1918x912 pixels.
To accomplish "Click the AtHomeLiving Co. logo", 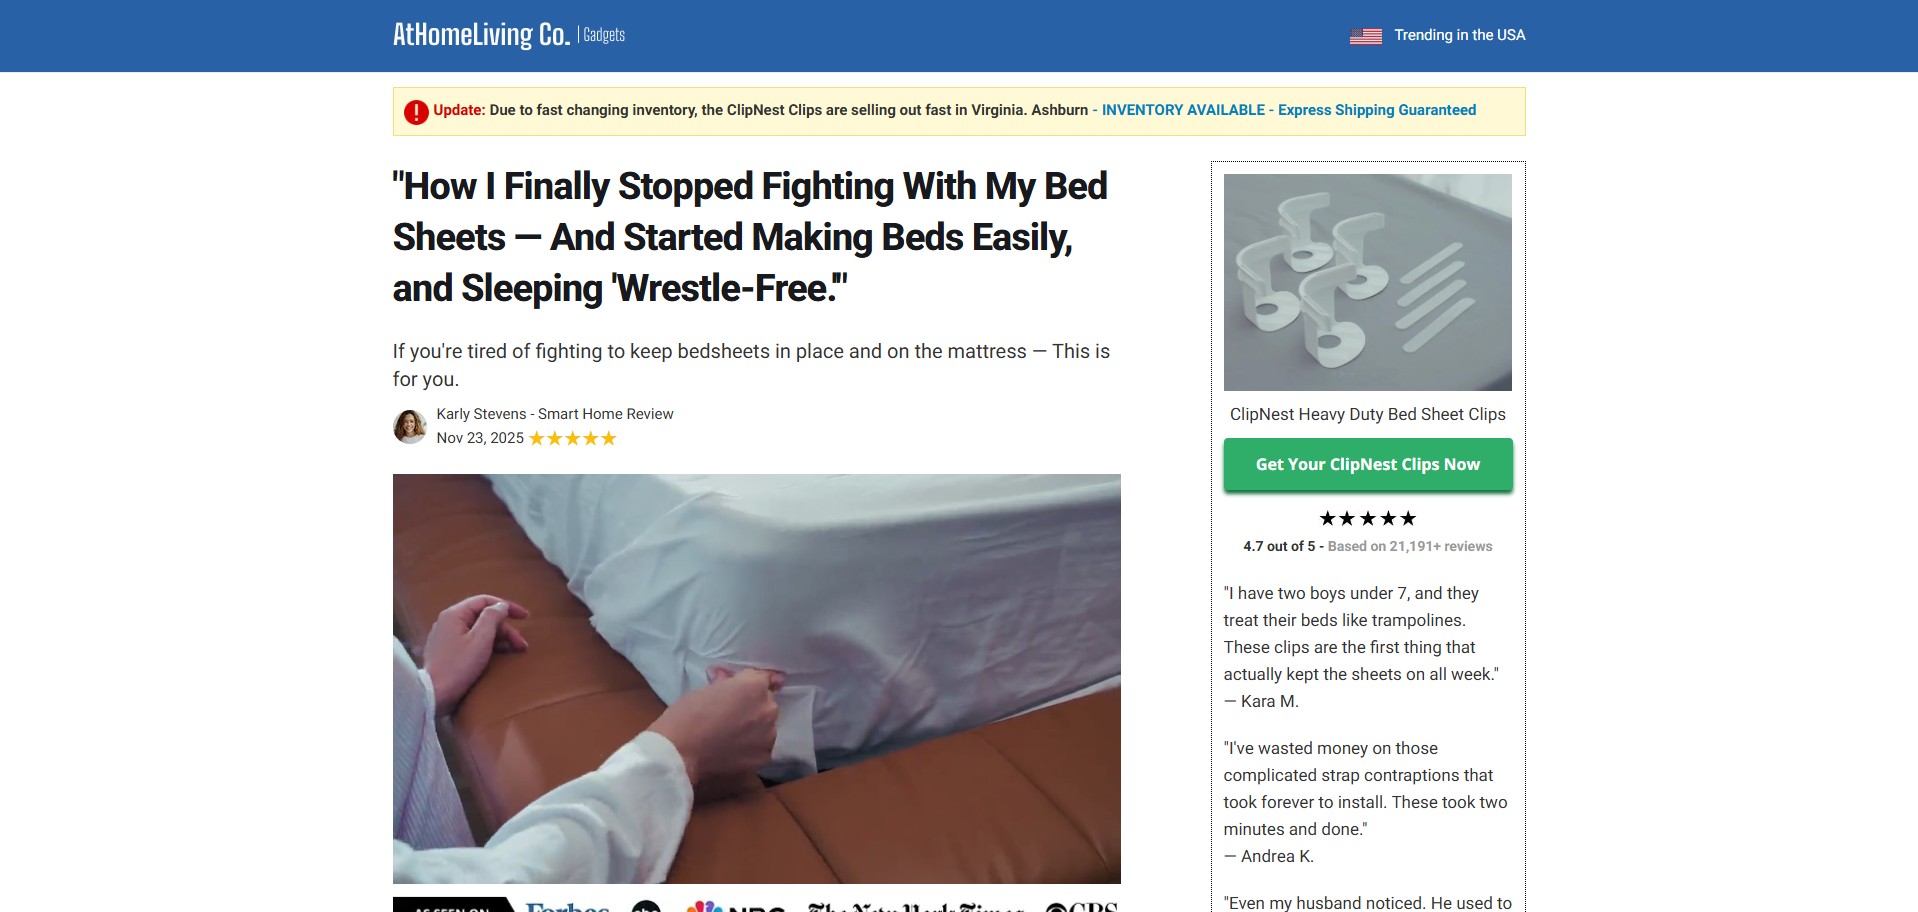I will (480, 35).
